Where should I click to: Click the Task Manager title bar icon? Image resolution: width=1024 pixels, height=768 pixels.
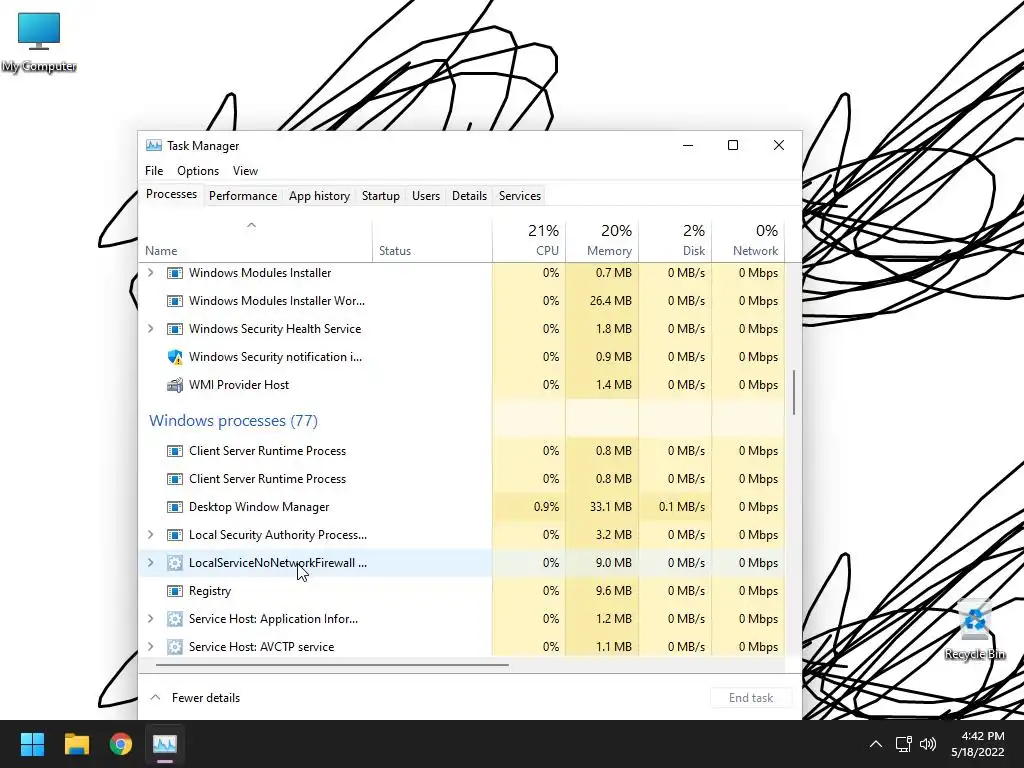153,146
